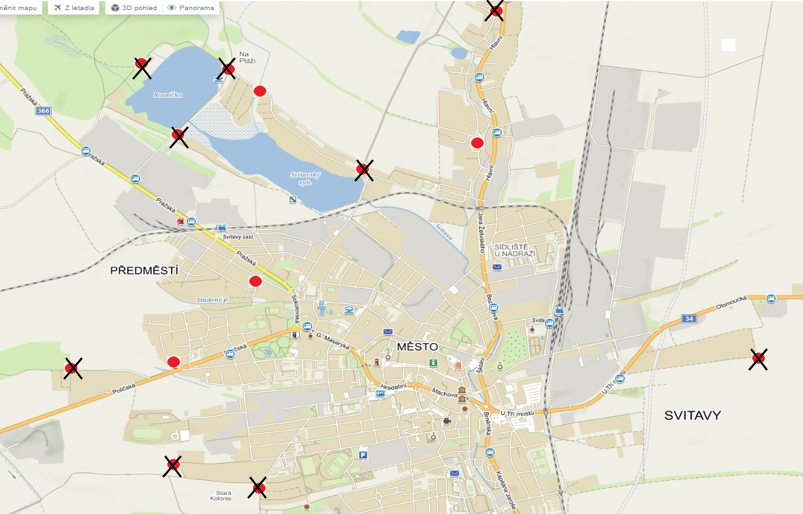This screenshot has width=803, height=514.
Task: Switch to the Z letadla aerial view
Action: (x=74, y=8)
